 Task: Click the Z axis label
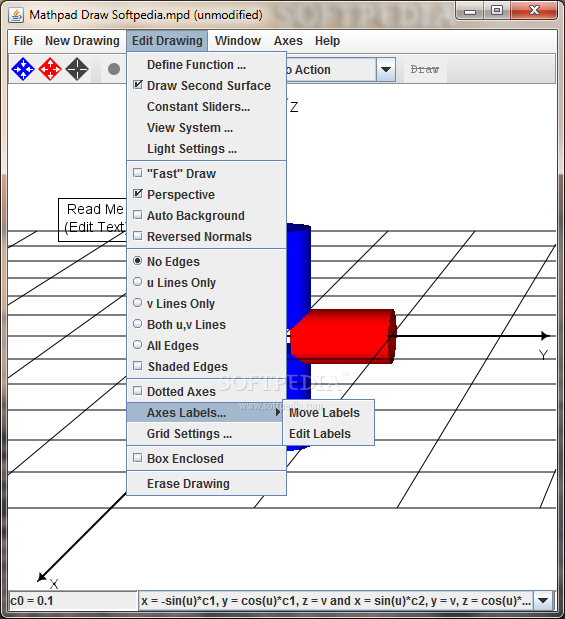[294, 107]
